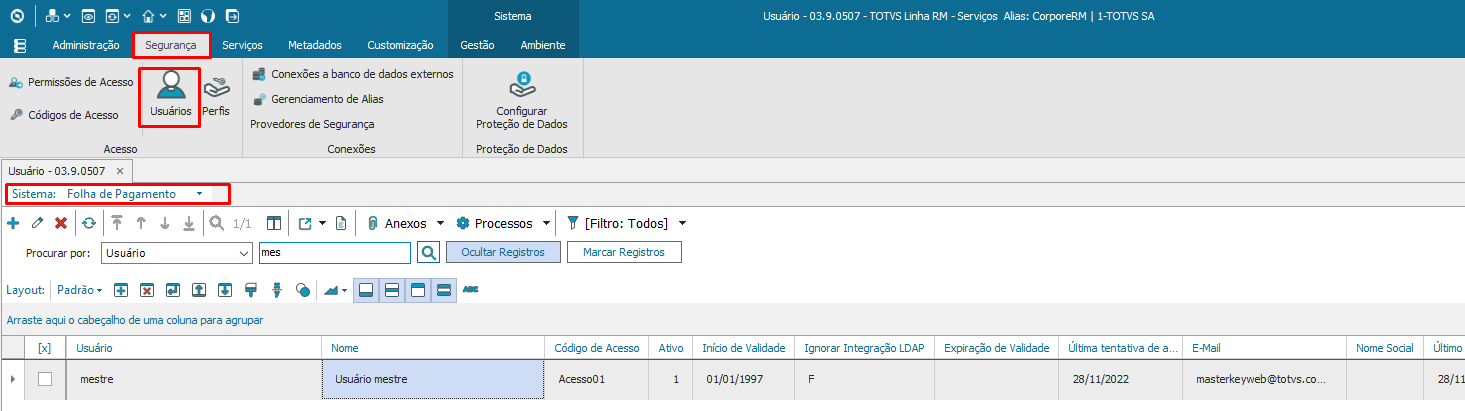Click the paint roller format icon
1465x411 pixels.
coord(251,290)
